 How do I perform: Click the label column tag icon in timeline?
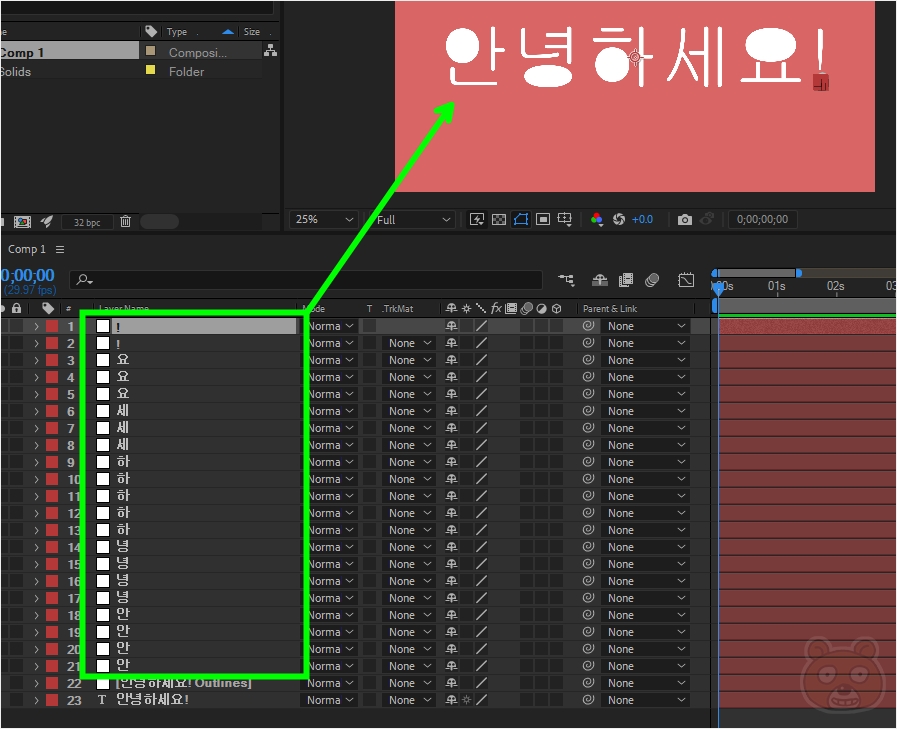[48, 308]
